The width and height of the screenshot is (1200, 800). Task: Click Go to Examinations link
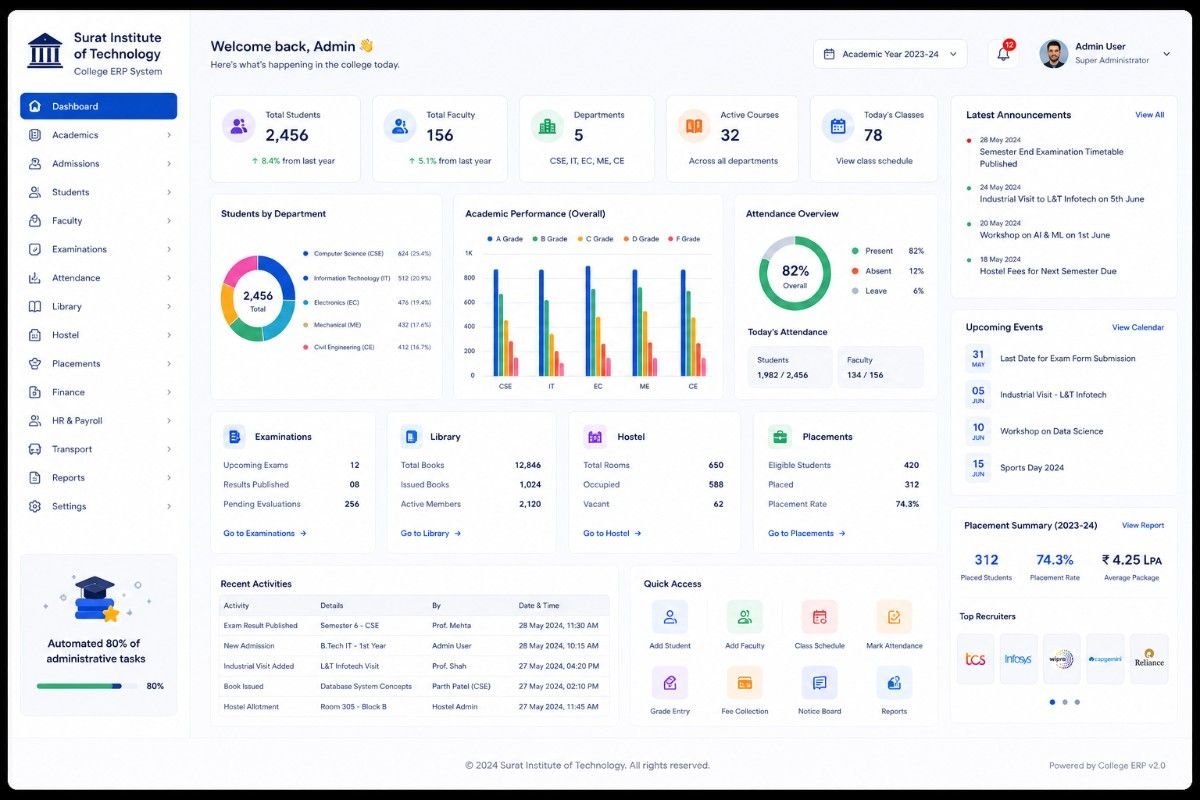click(x=265, y=533)
